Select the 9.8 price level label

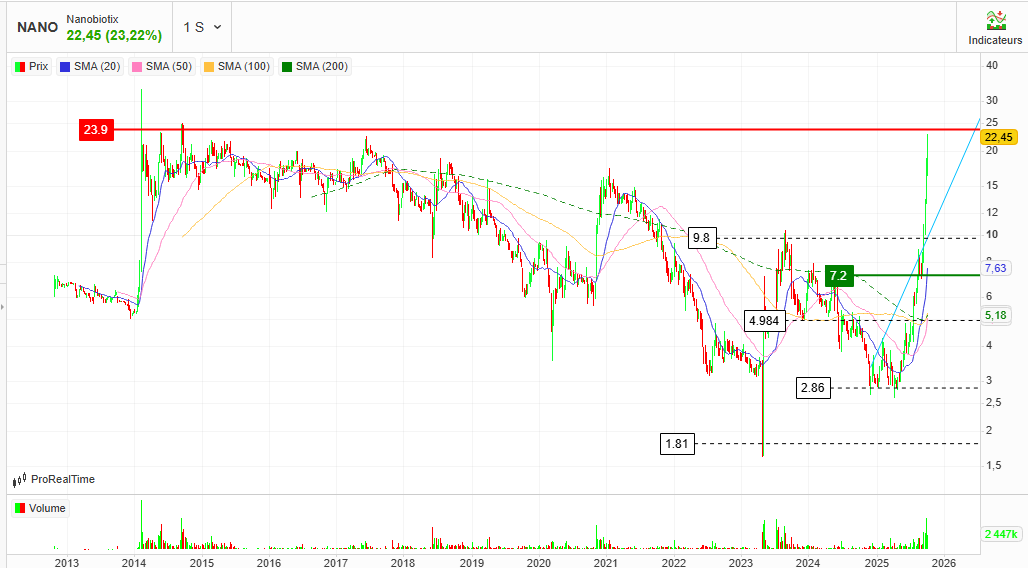[x=701, y=237]
